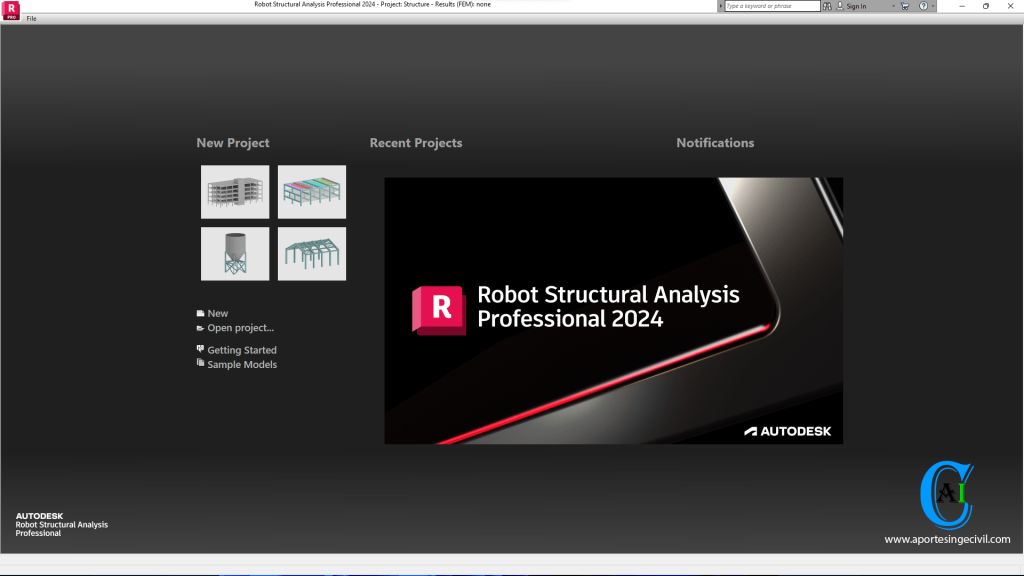Open a project using the Open project link
This screenshot has width=1024, height=576.
pos(238,328)
